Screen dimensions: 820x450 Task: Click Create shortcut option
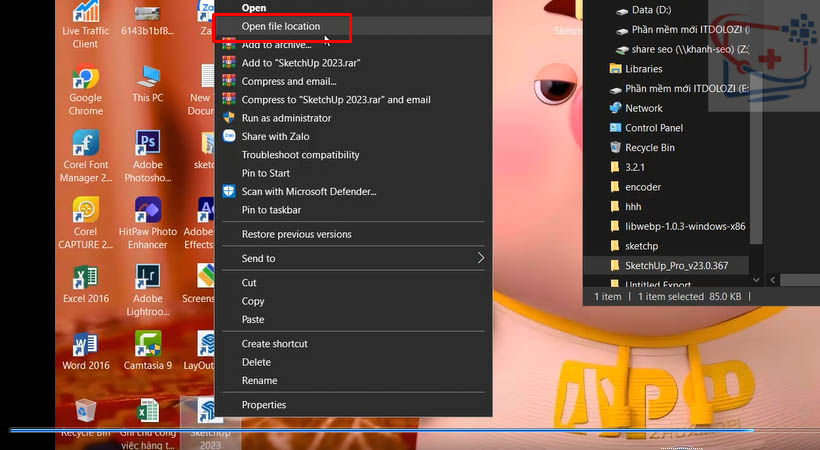click(274, 344)
